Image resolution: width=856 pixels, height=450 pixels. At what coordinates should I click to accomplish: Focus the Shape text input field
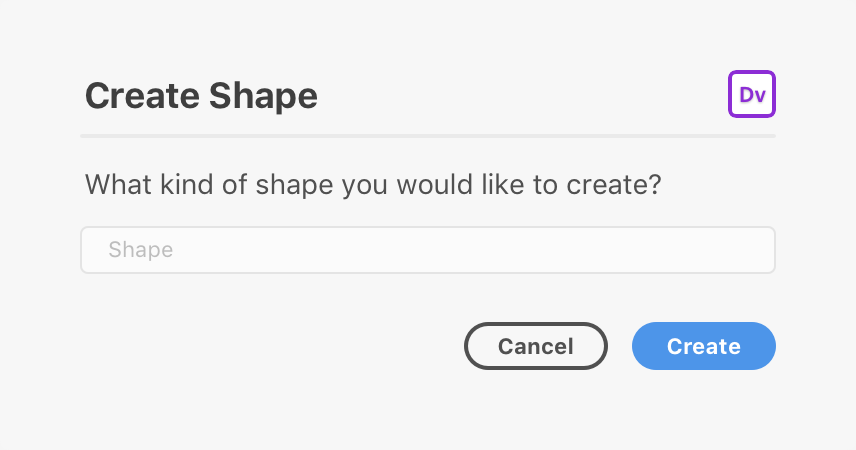pos(428,250)
